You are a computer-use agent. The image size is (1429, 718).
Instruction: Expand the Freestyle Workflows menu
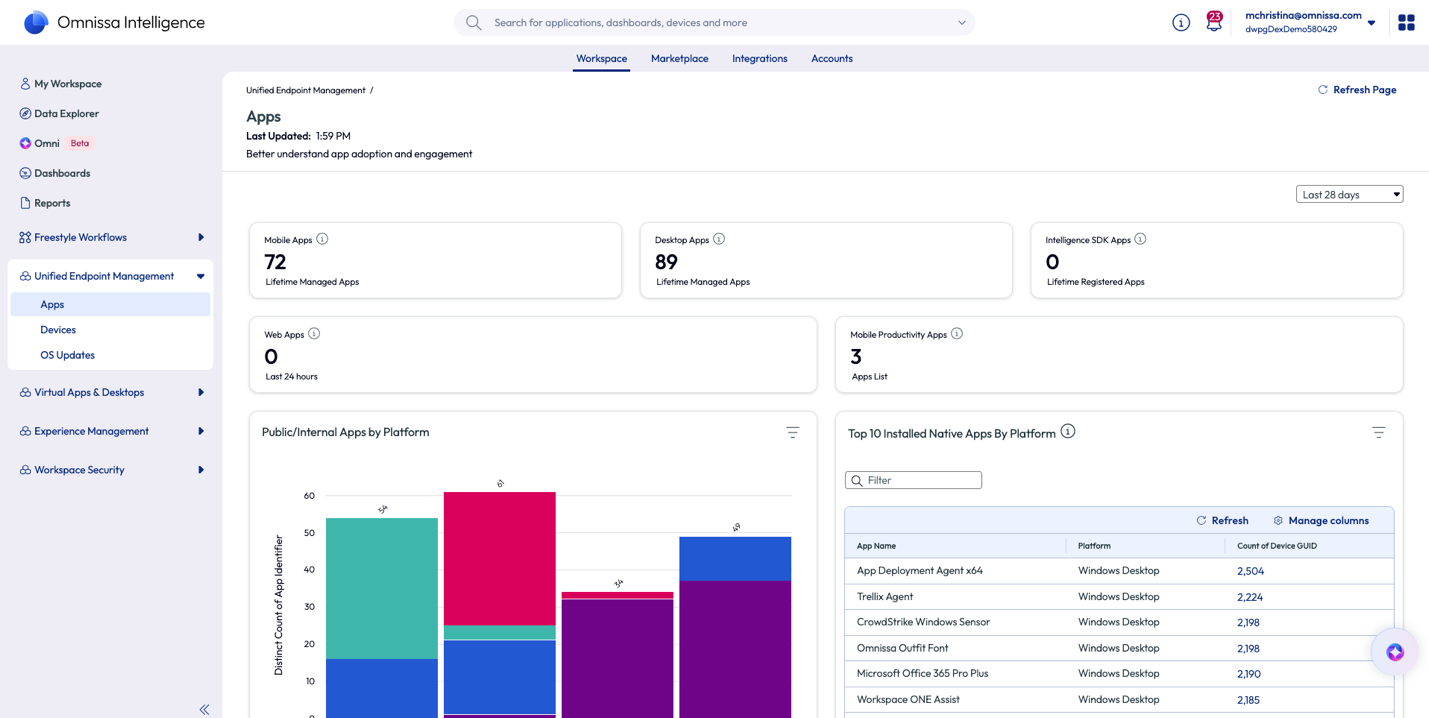tap(201, 238)
